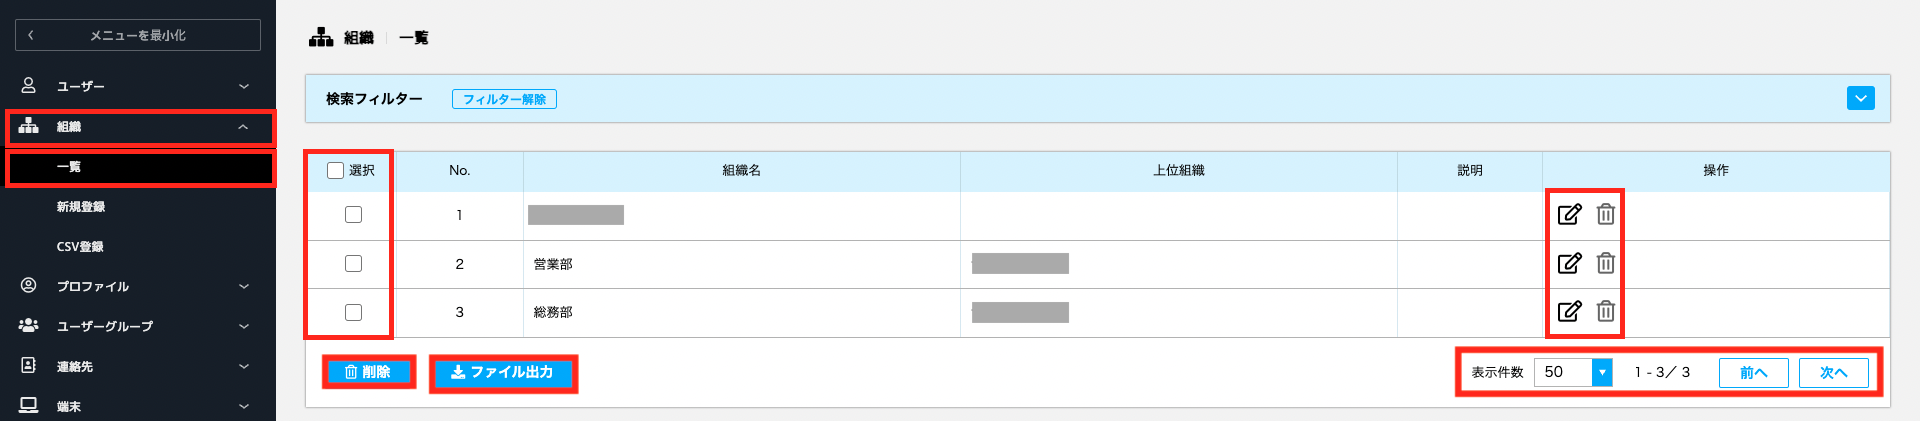This screenshot has height=421, width=1920.
Task: Click メニューを最小化 to collapse sidebar
Action: (x=138, y=35)
